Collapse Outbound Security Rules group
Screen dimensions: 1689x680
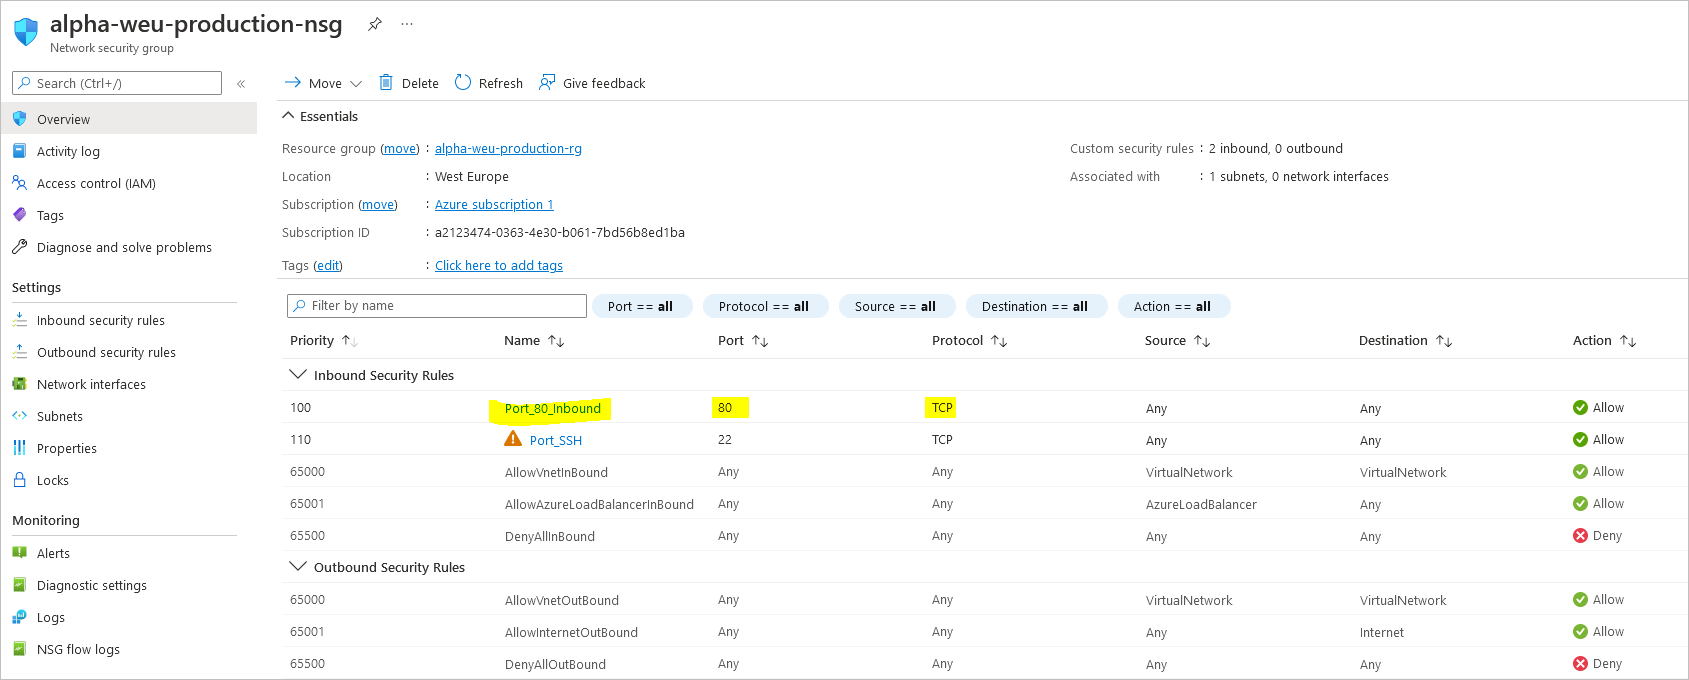click(x=297, y=566)
